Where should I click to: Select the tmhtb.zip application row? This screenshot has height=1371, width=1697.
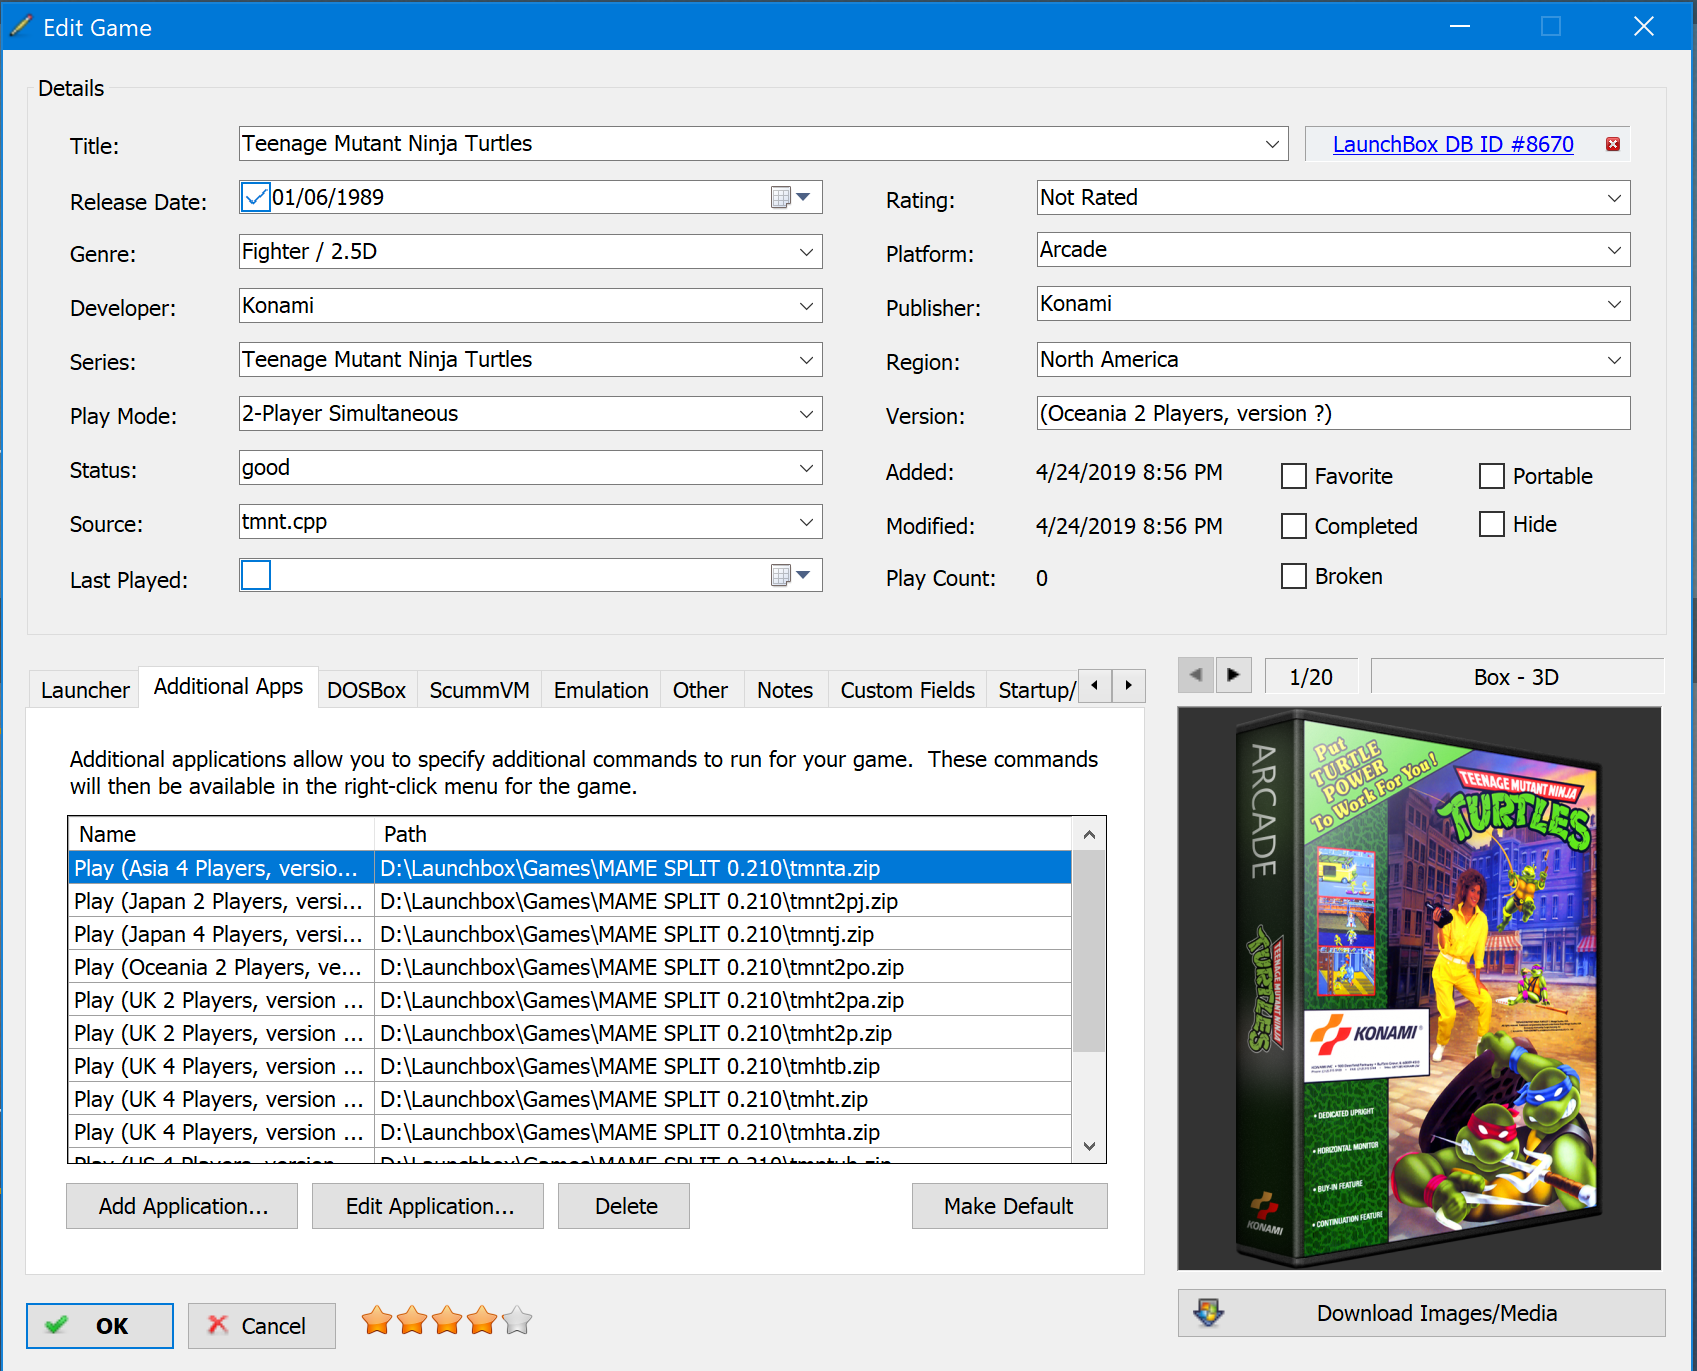point(570,1066)
